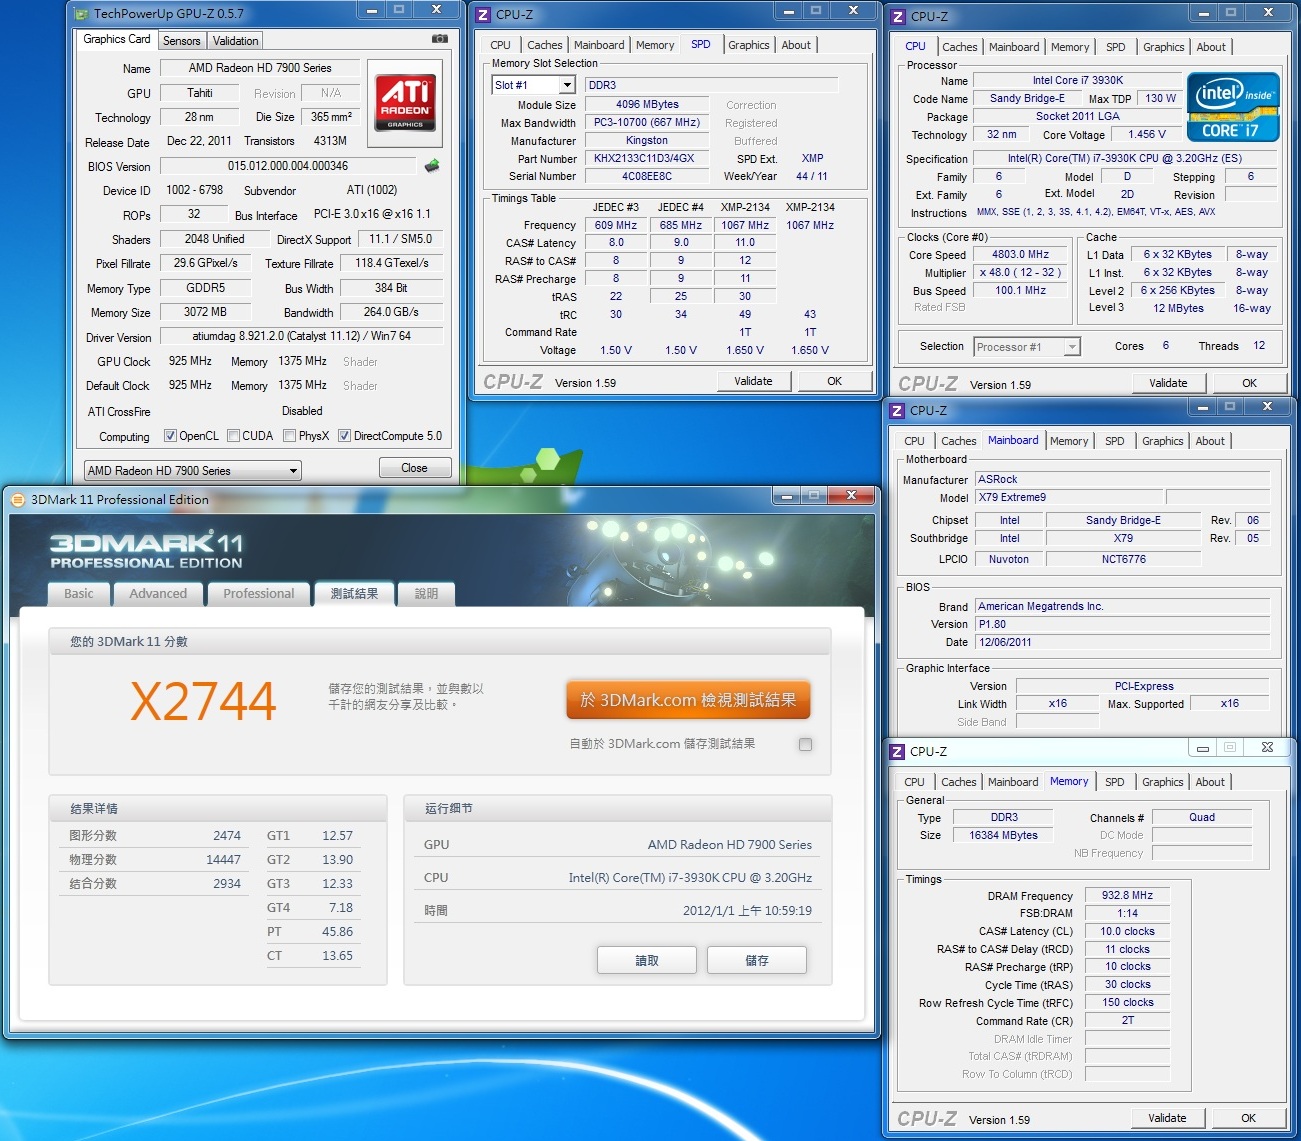Click the Close button in GPU-Z
The height and width of the screenshot is (1141, 1301).
[414, 468]
